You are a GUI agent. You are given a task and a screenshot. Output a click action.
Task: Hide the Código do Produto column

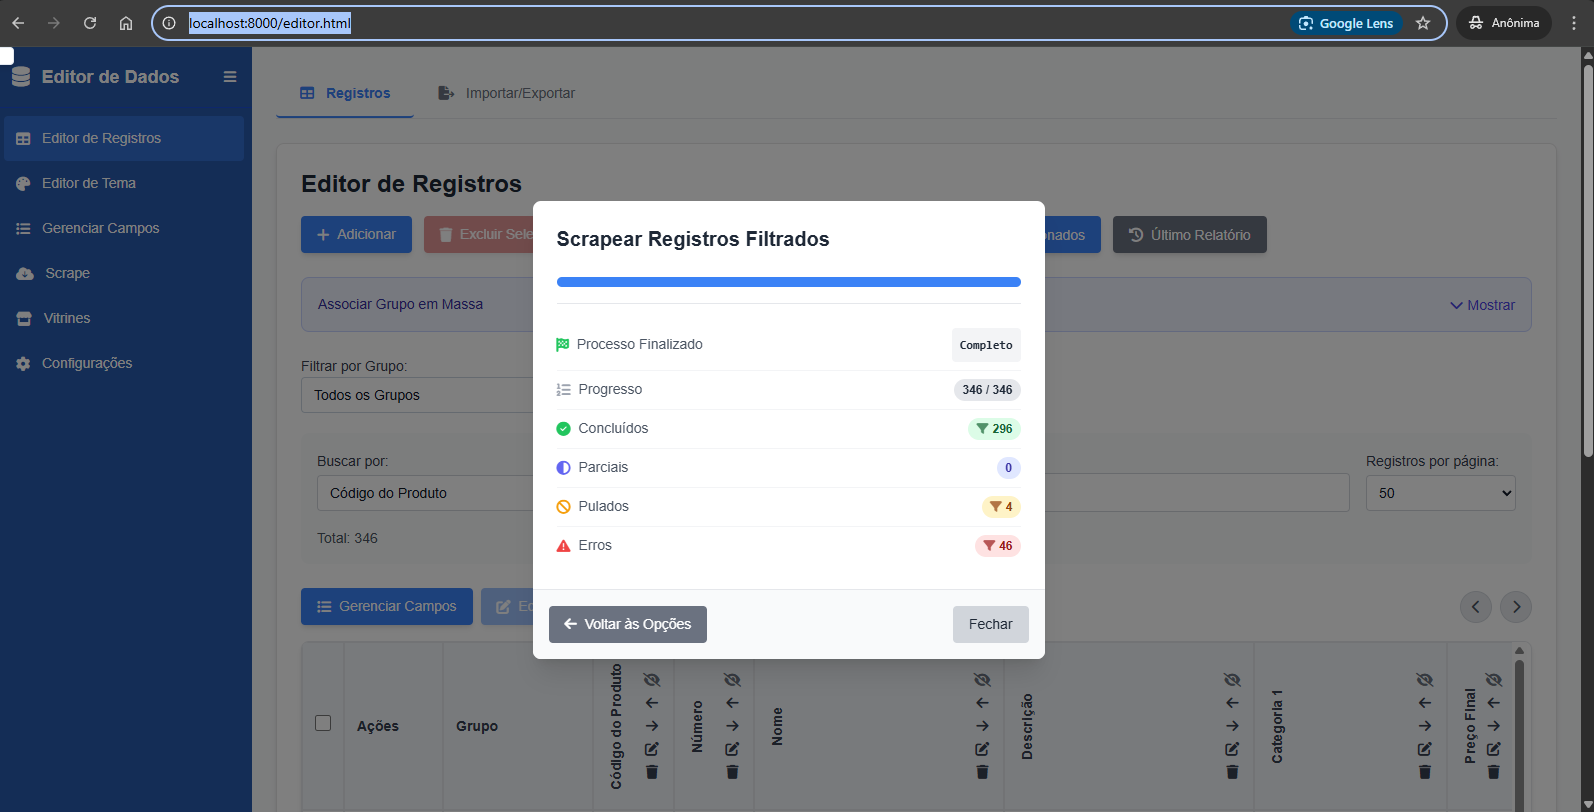click(652, 680)
